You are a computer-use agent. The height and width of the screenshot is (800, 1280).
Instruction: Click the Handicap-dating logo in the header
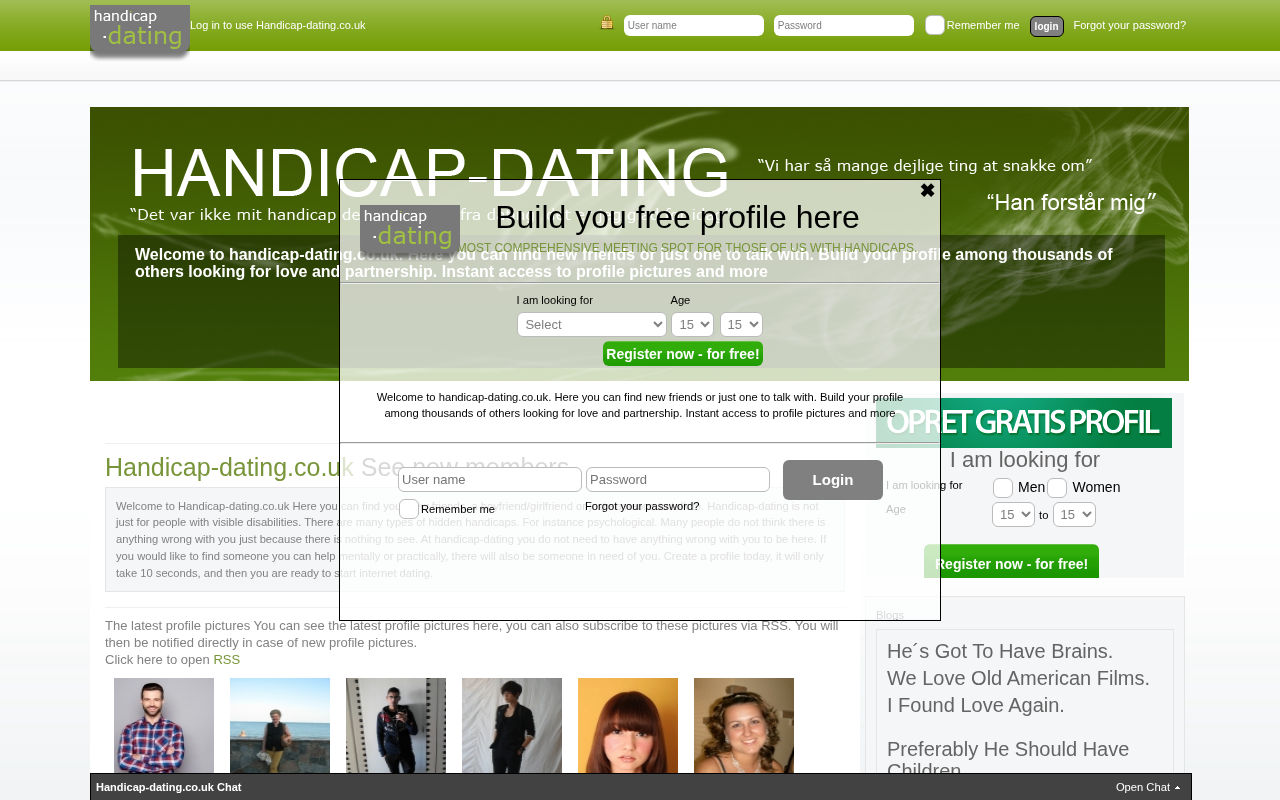coord(140,31)
